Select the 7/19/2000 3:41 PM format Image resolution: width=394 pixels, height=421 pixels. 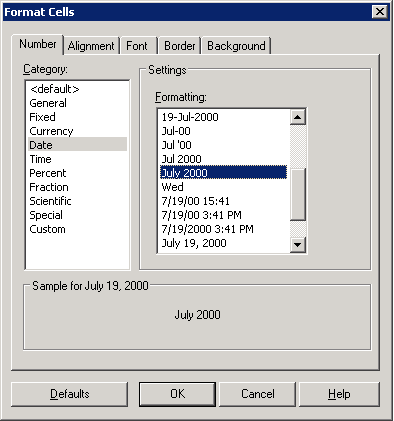pyautogui.click(x=223, y=229)
